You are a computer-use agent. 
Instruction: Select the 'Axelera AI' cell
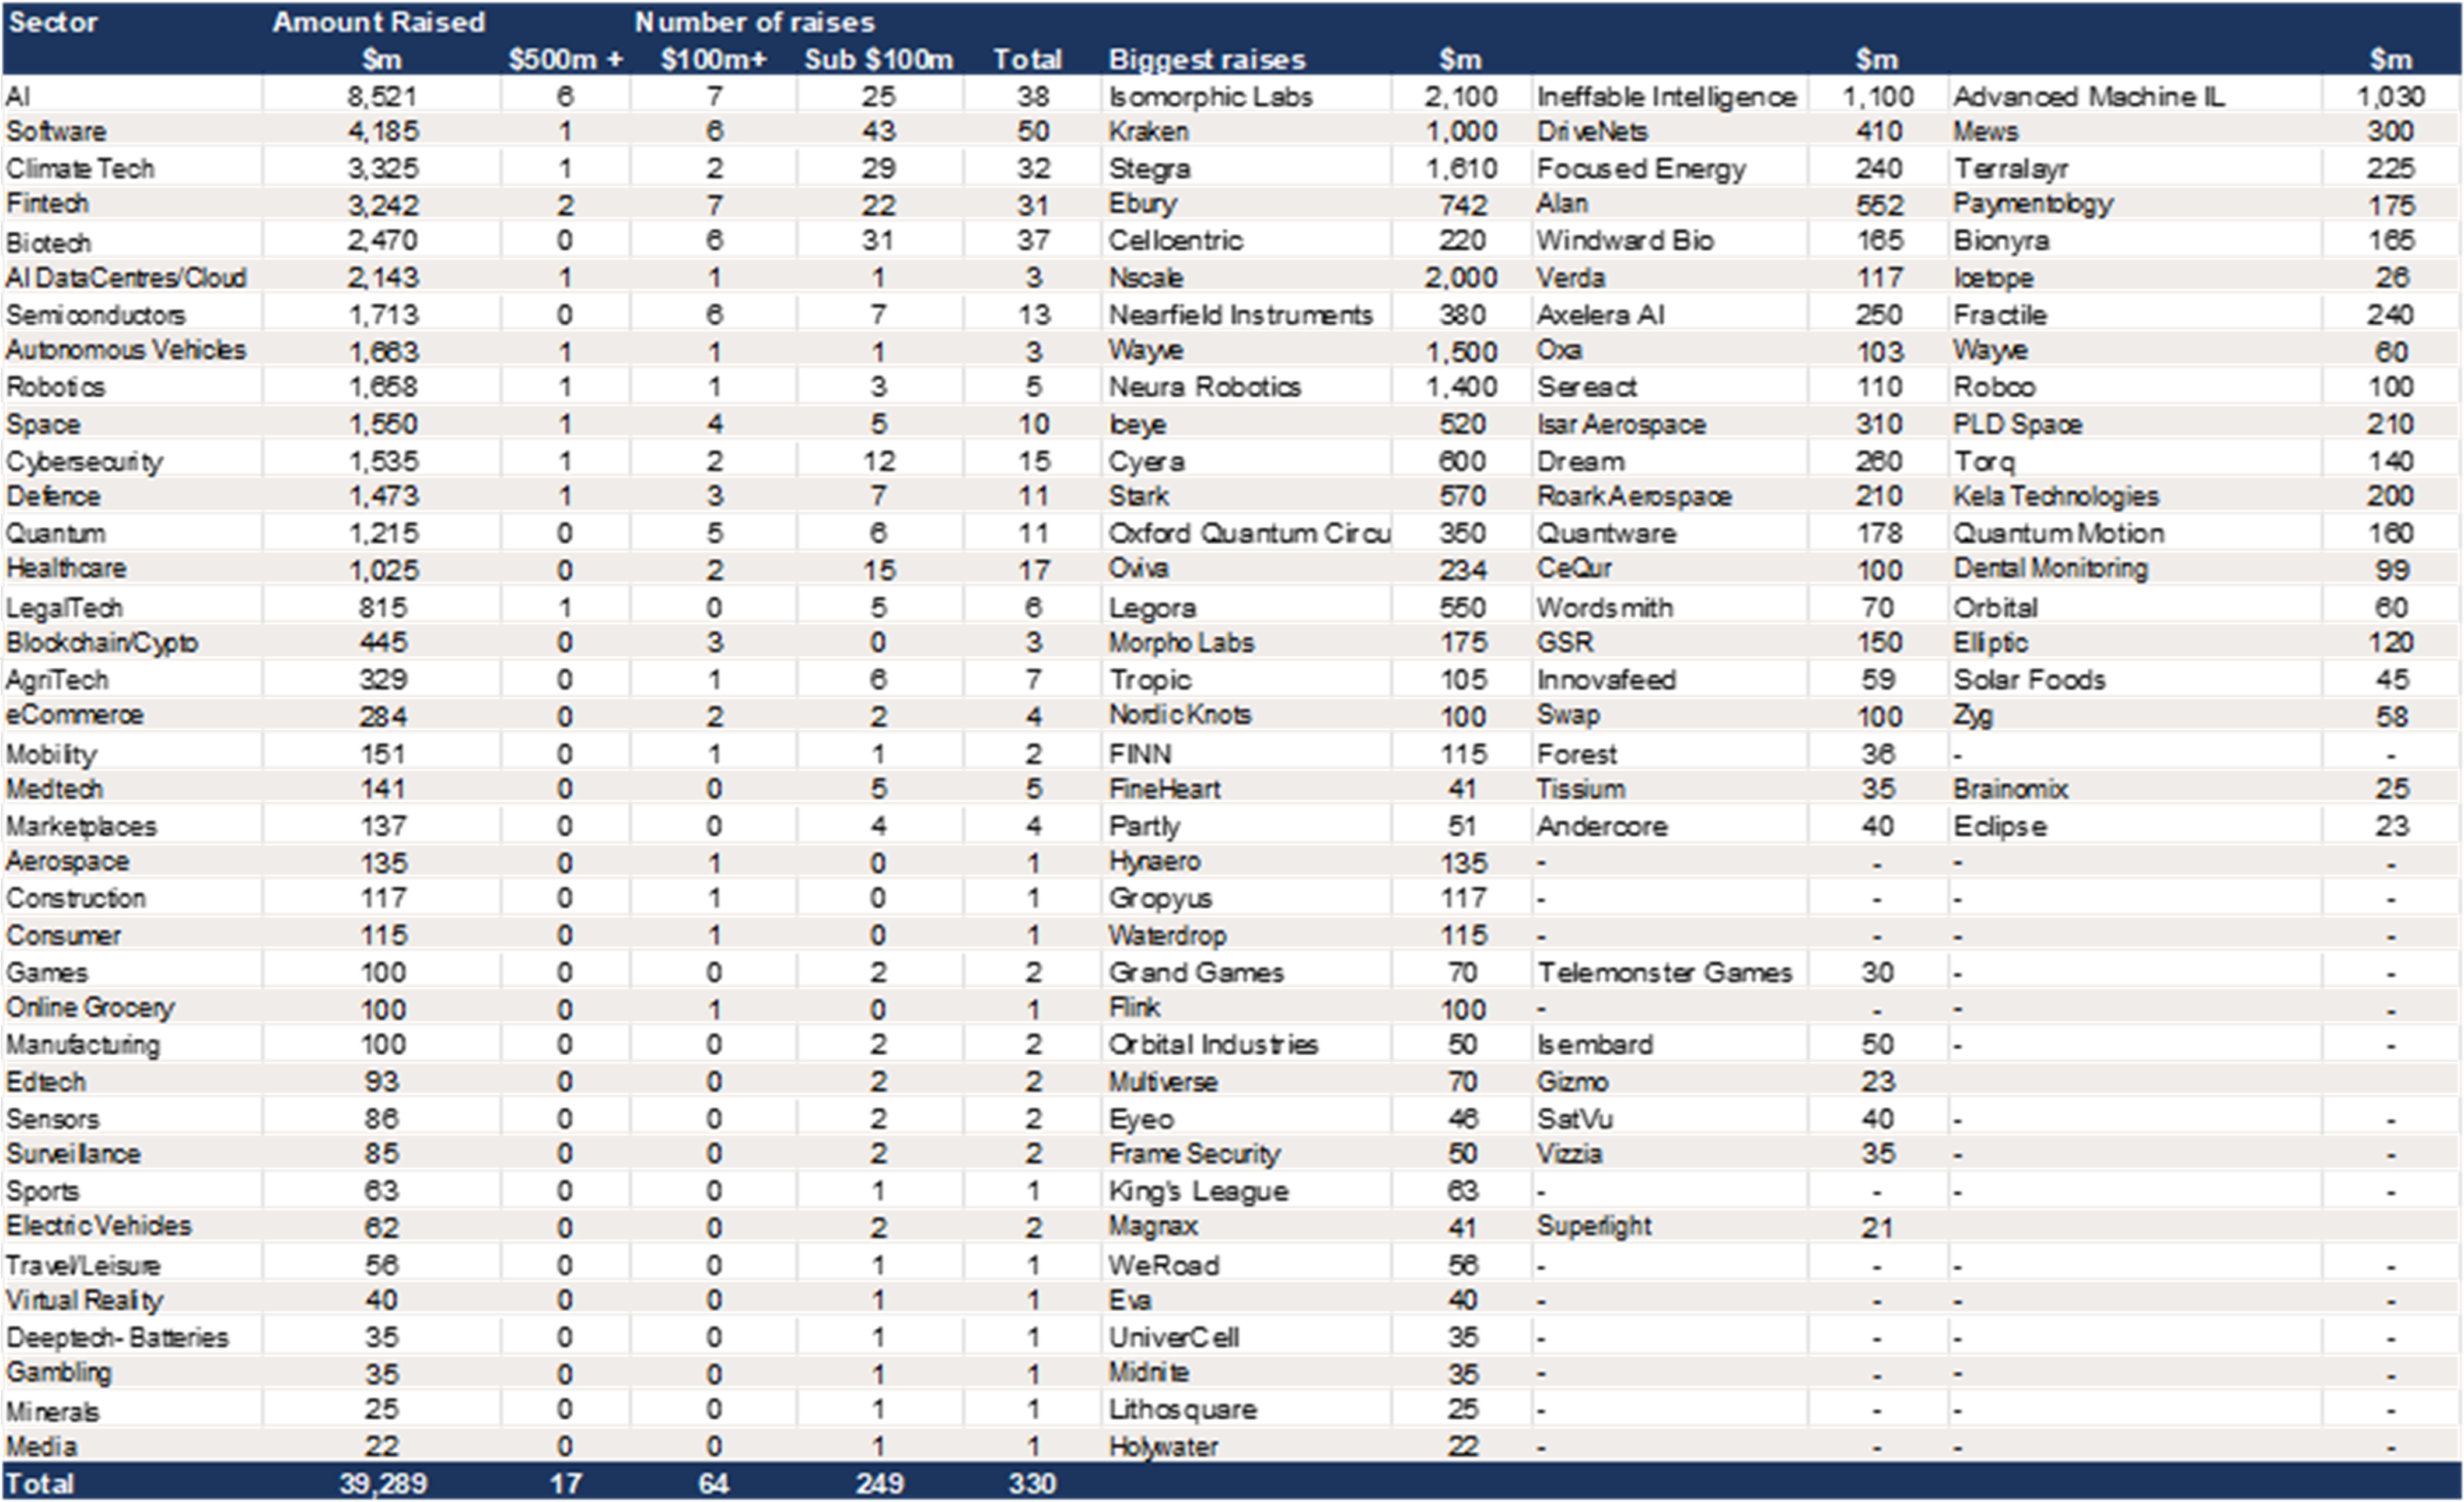pyautogui.click(x=1600, y=314)
